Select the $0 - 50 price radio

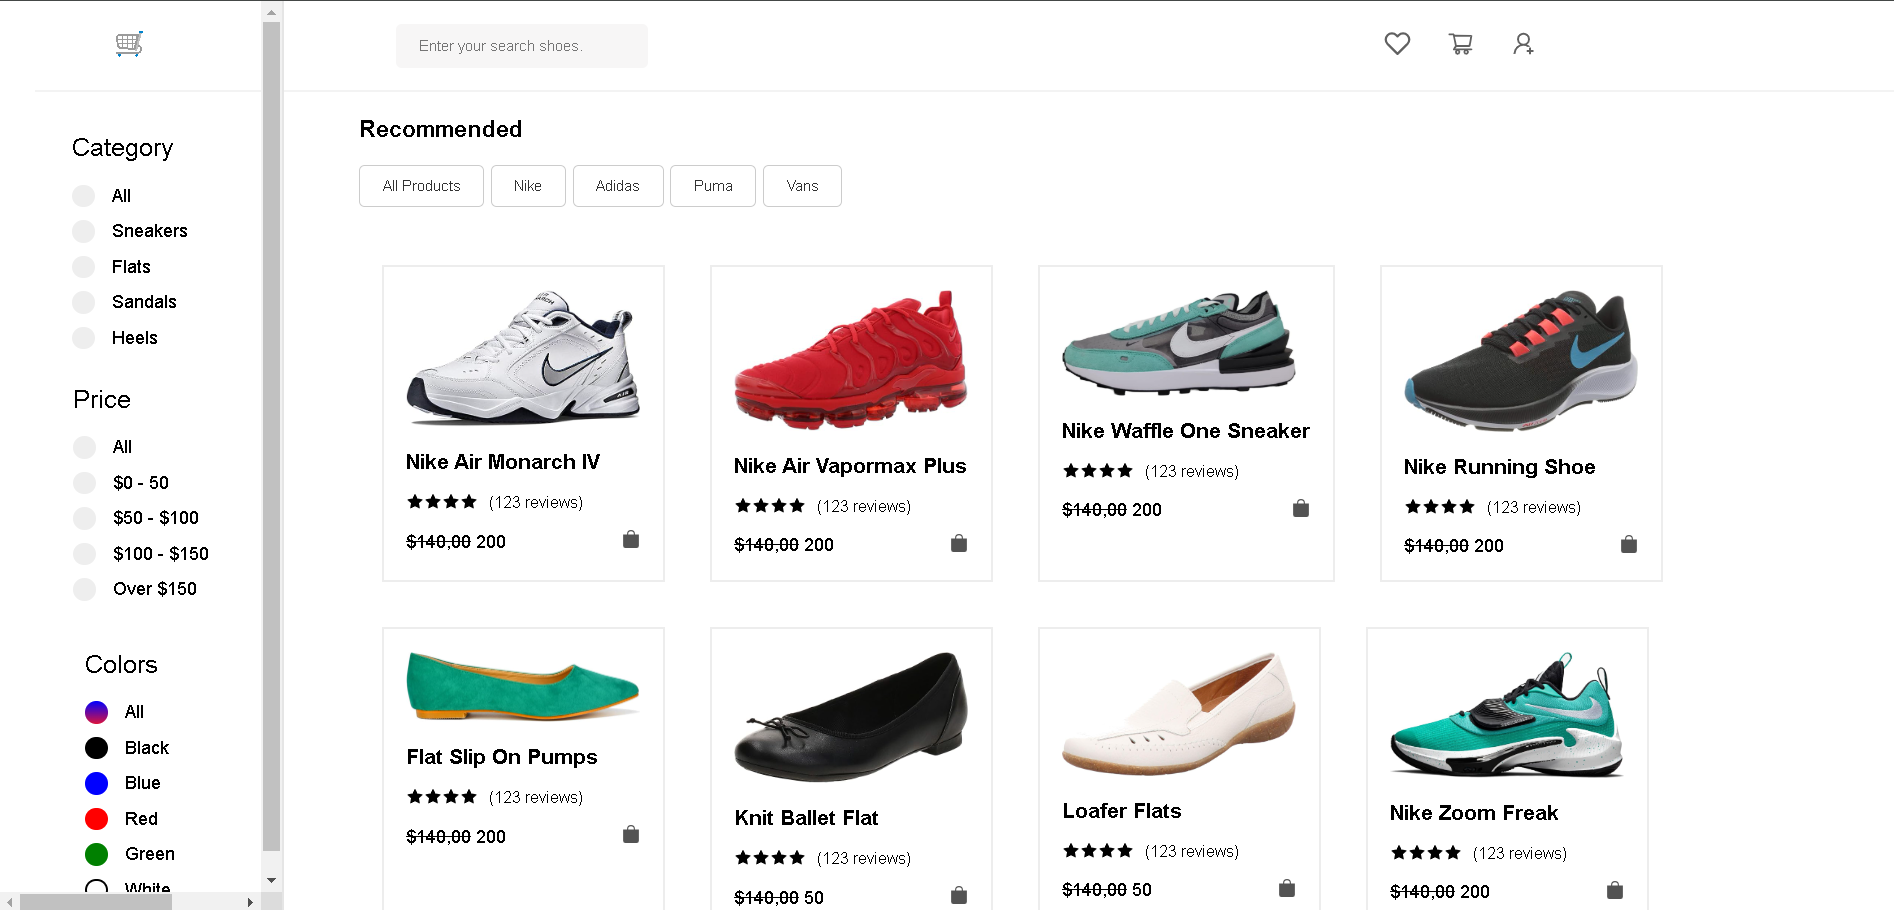(x=85, y=483)
